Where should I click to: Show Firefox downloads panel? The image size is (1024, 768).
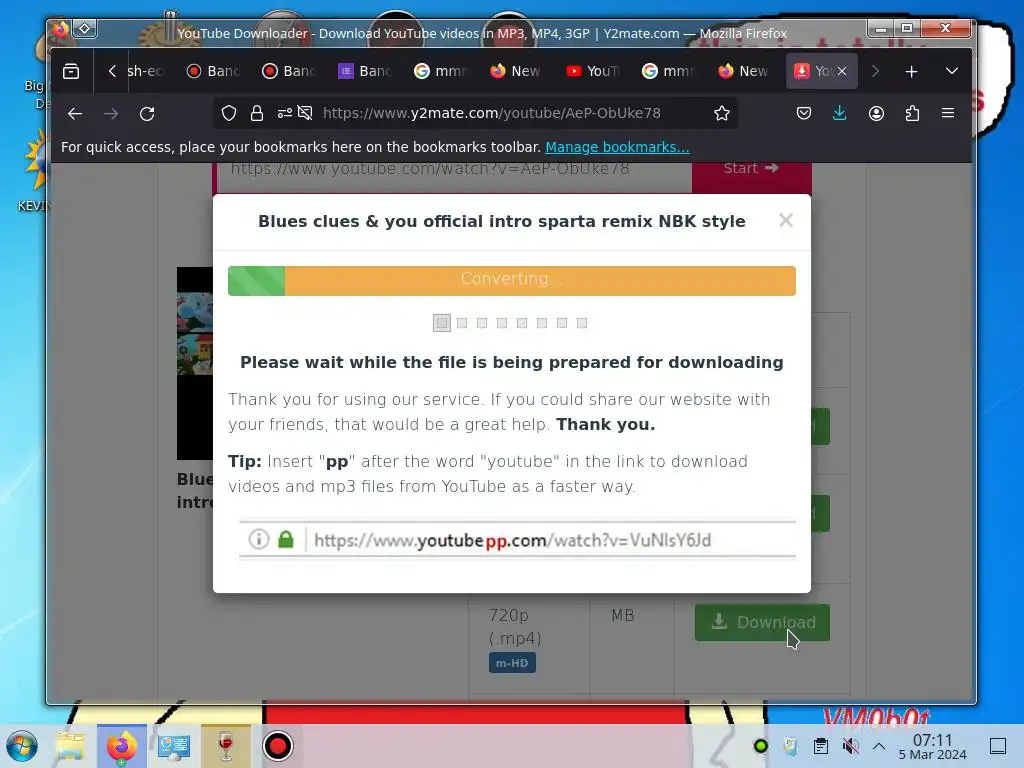point(839,114)
